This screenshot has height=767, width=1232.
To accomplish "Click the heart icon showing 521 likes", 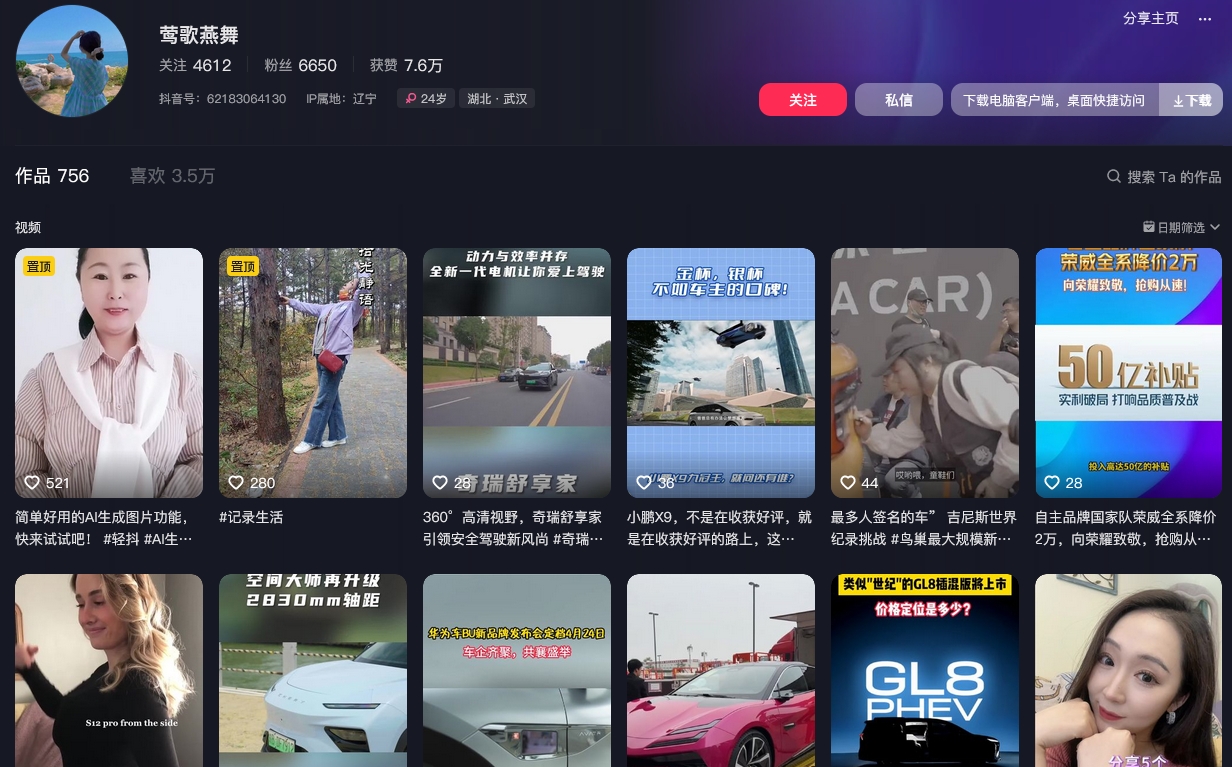I will pyautogui.click(x=32, y=483).
